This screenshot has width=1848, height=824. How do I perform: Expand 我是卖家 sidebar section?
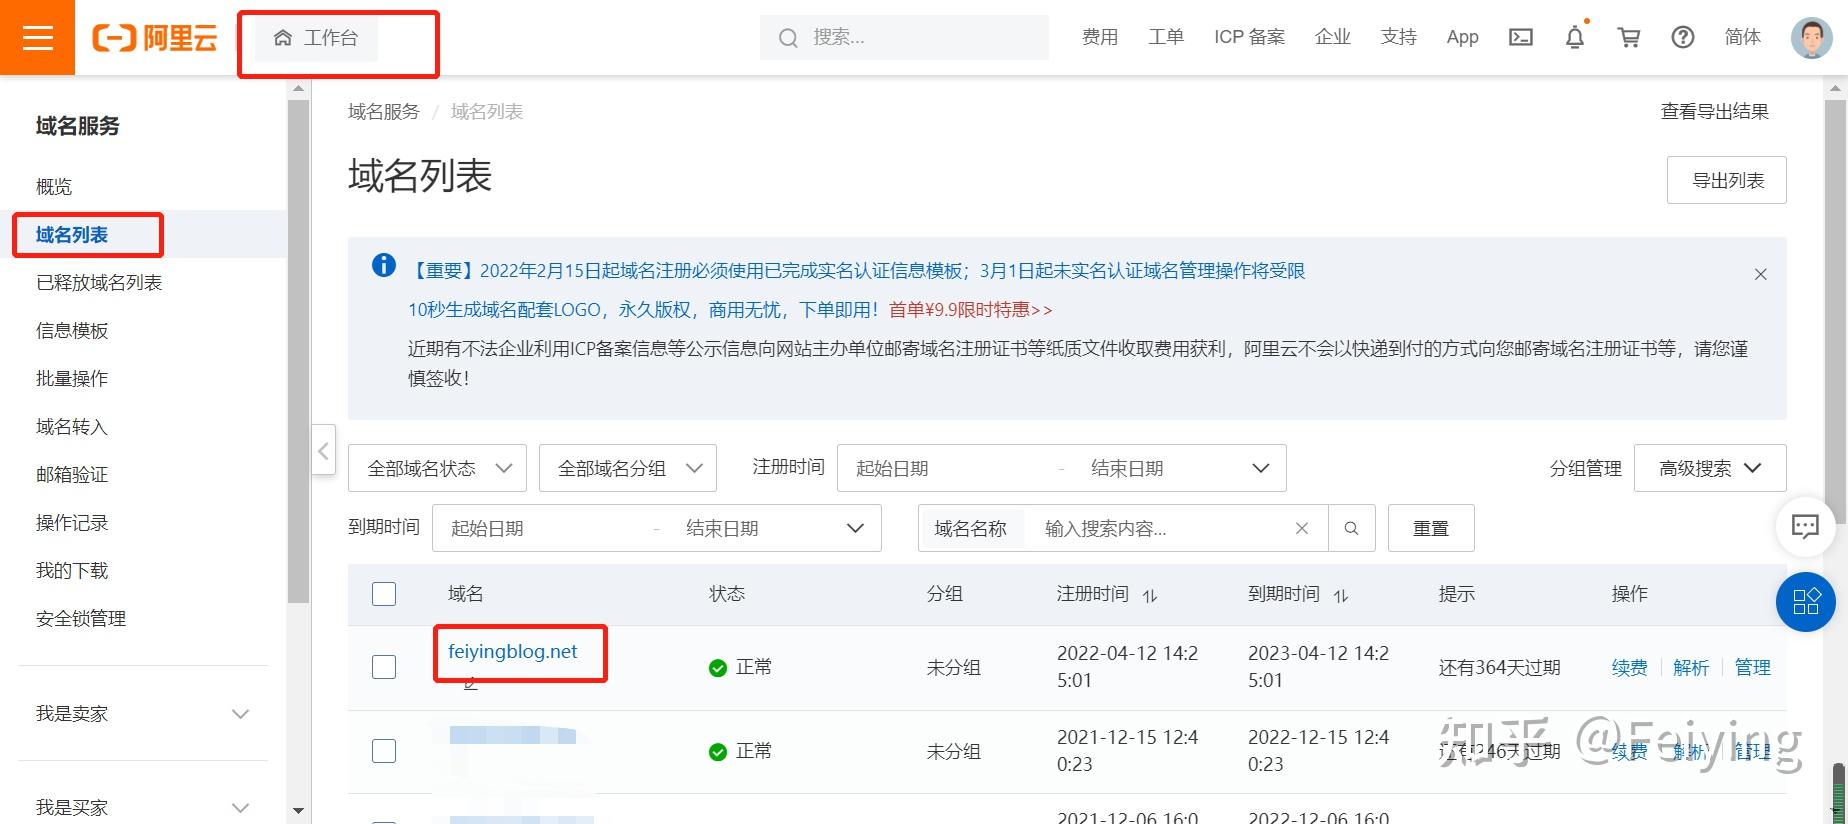tap(142, 713)
